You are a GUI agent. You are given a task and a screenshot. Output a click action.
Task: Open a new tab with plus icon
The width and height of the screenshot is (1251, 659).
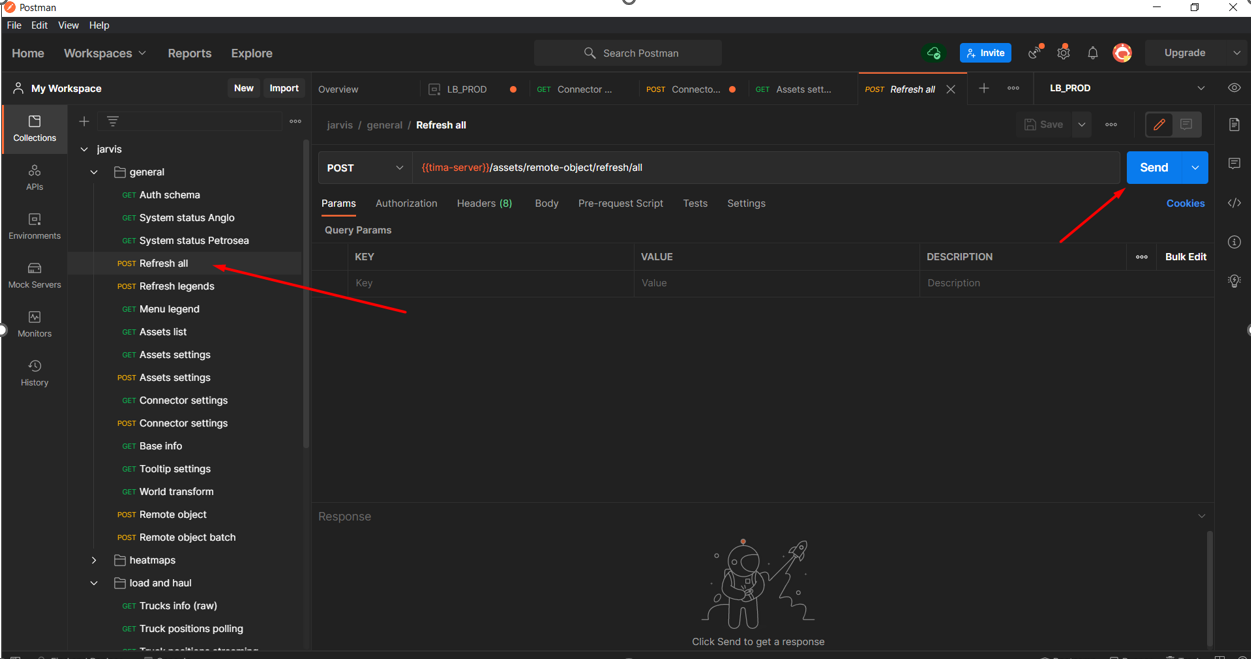[984, 89]
